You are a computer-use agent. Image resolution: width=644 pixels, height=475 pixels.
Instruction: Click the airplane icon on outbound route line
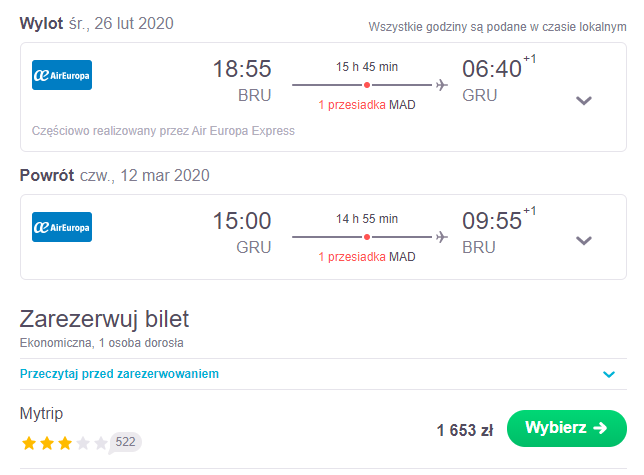click(442, 85)
